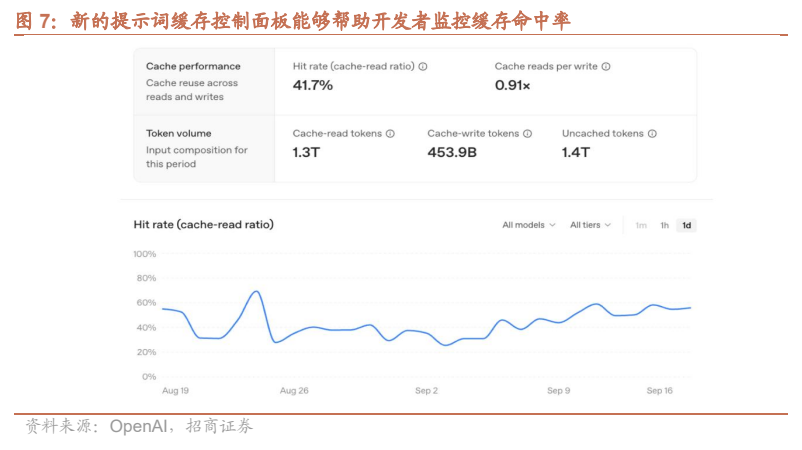
Task: Click info icon next to Uncached tokens
Action: pyautogui.click(x=652, y=133)
